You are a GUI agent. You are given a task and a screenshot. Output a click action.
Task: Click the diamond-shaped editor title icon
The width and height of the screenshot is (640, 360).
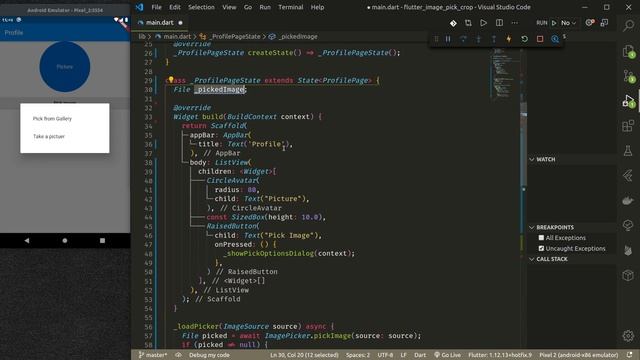pyautogui.click(x=453, y=23)
